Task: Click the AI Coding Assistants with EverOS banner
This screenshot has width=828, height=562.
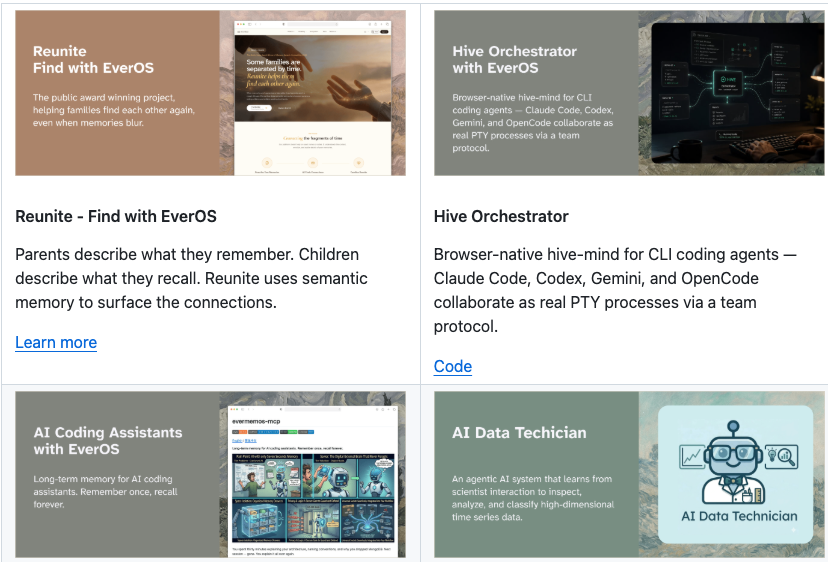Action: [210, 474]
